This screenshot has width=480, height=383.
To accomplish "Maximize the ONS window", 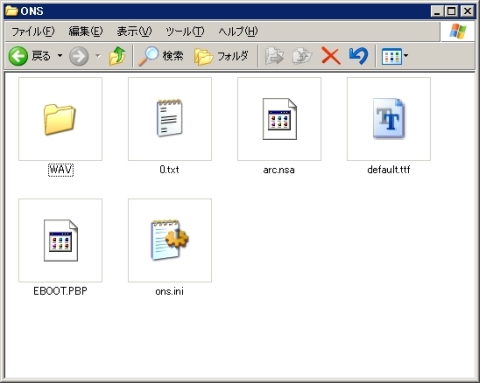I will (x=452, y=11).
